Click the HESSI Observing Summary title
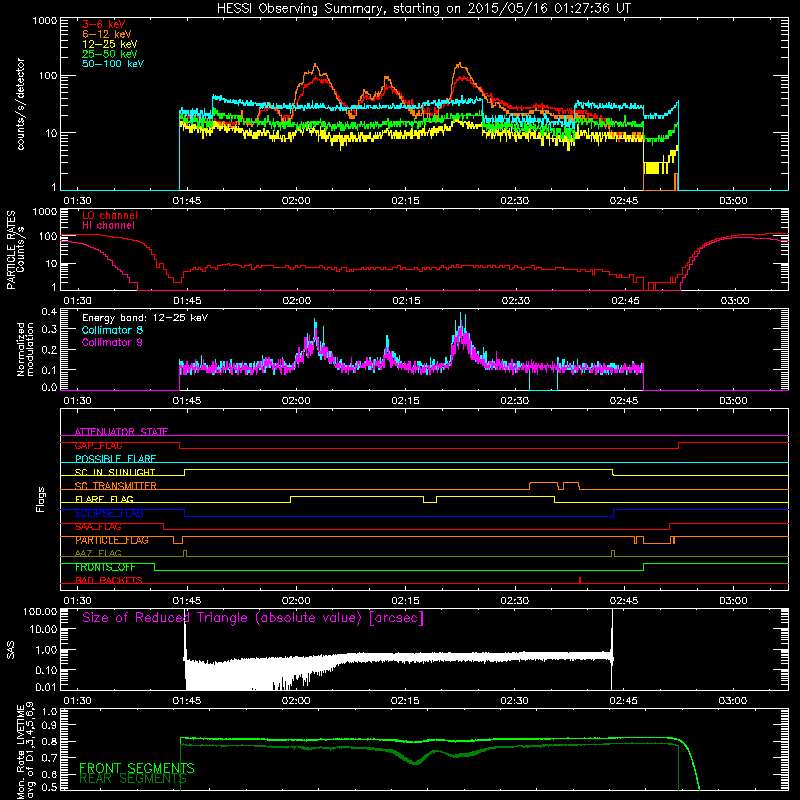This screenshot has width=800, height=800. [x=423, y=9]
